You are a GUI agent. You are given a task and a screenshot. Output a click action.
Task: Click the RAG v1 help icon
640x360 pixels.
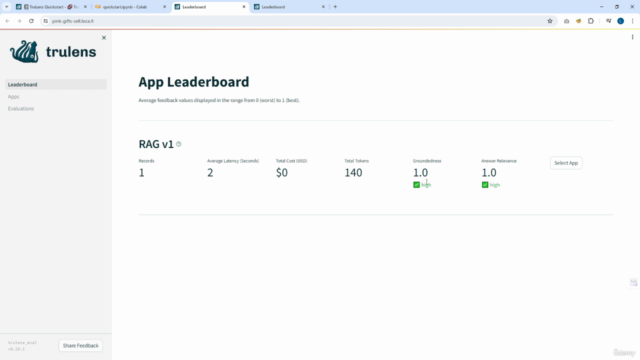coord(179,144)
